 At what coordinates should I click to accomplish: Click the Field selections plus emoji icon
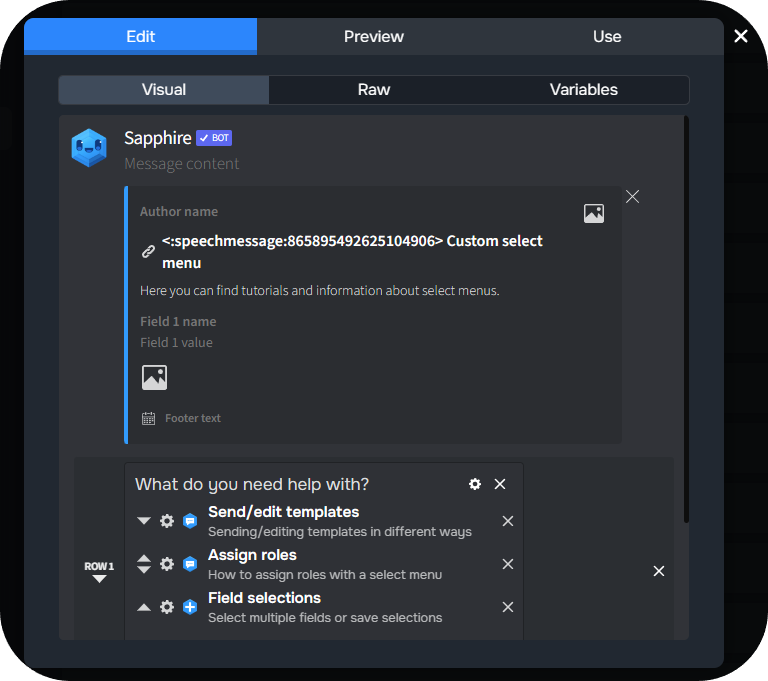click(190, 607)
